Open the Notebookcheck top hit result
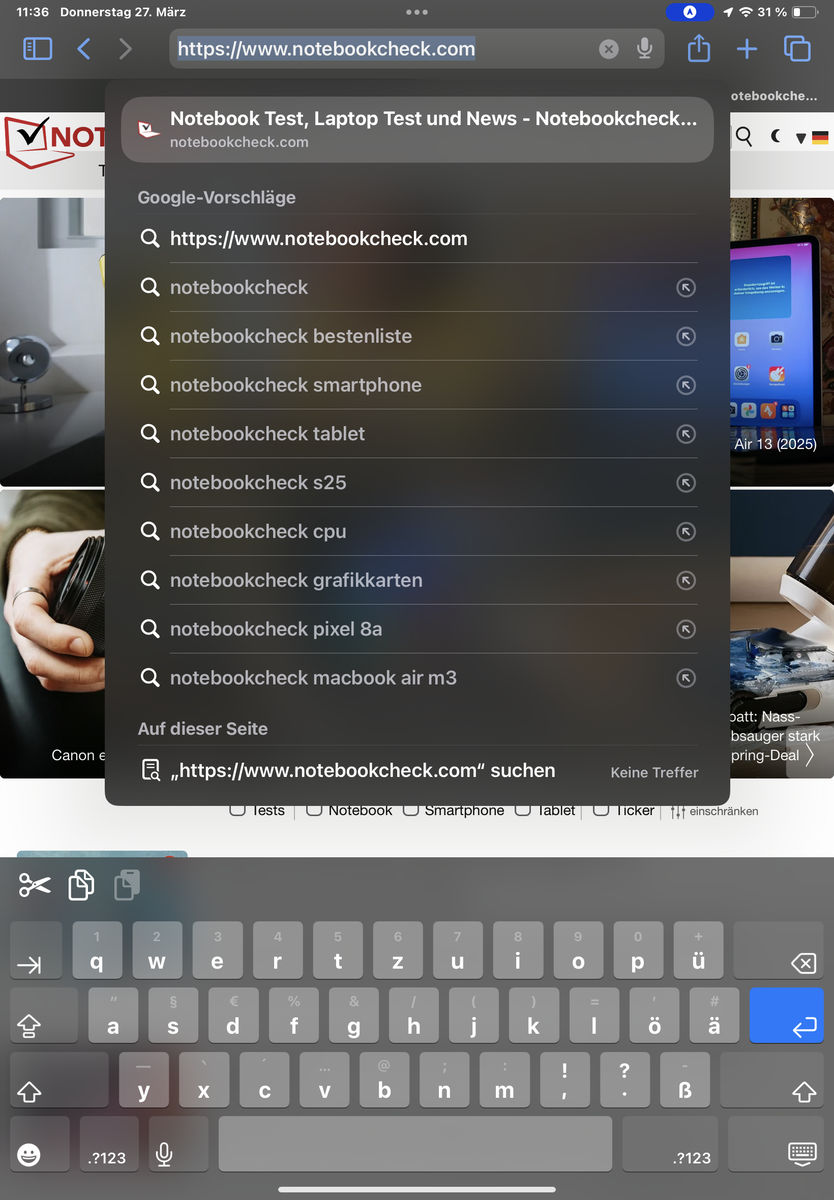834x1200 pixels. [417, 129]
